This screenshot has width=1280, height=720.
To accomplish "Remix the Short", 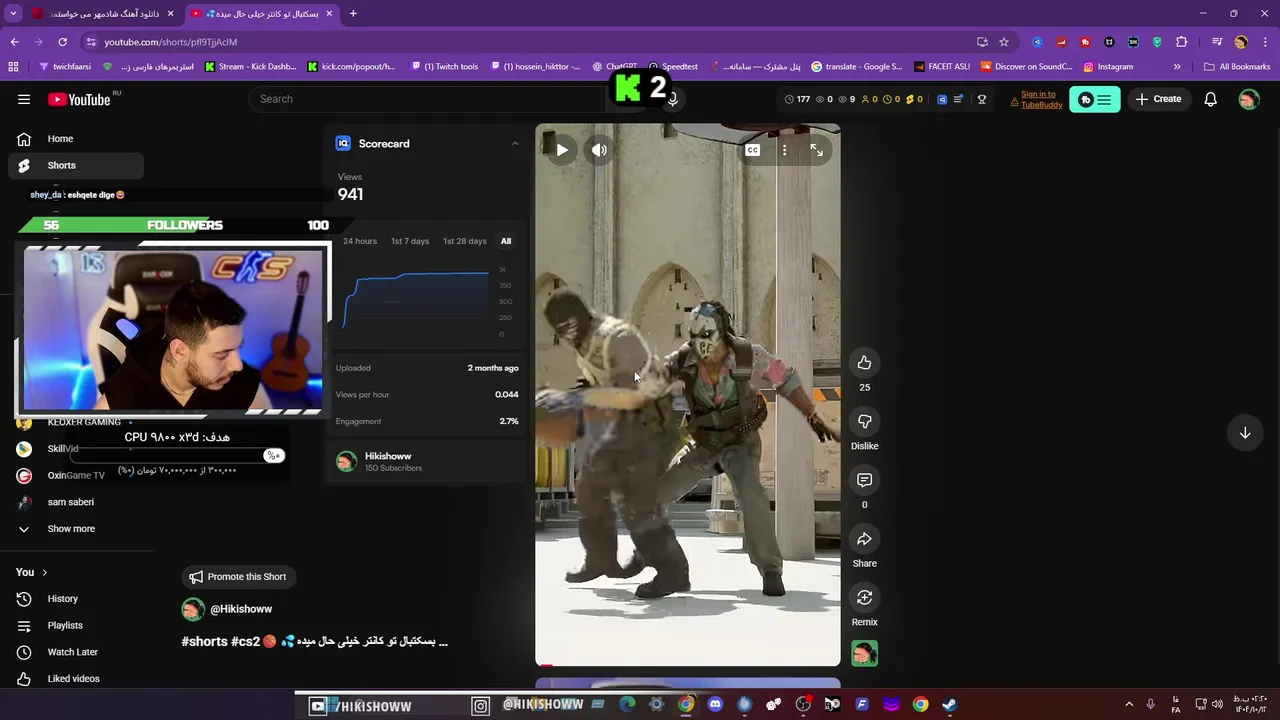I will point(865,597).
